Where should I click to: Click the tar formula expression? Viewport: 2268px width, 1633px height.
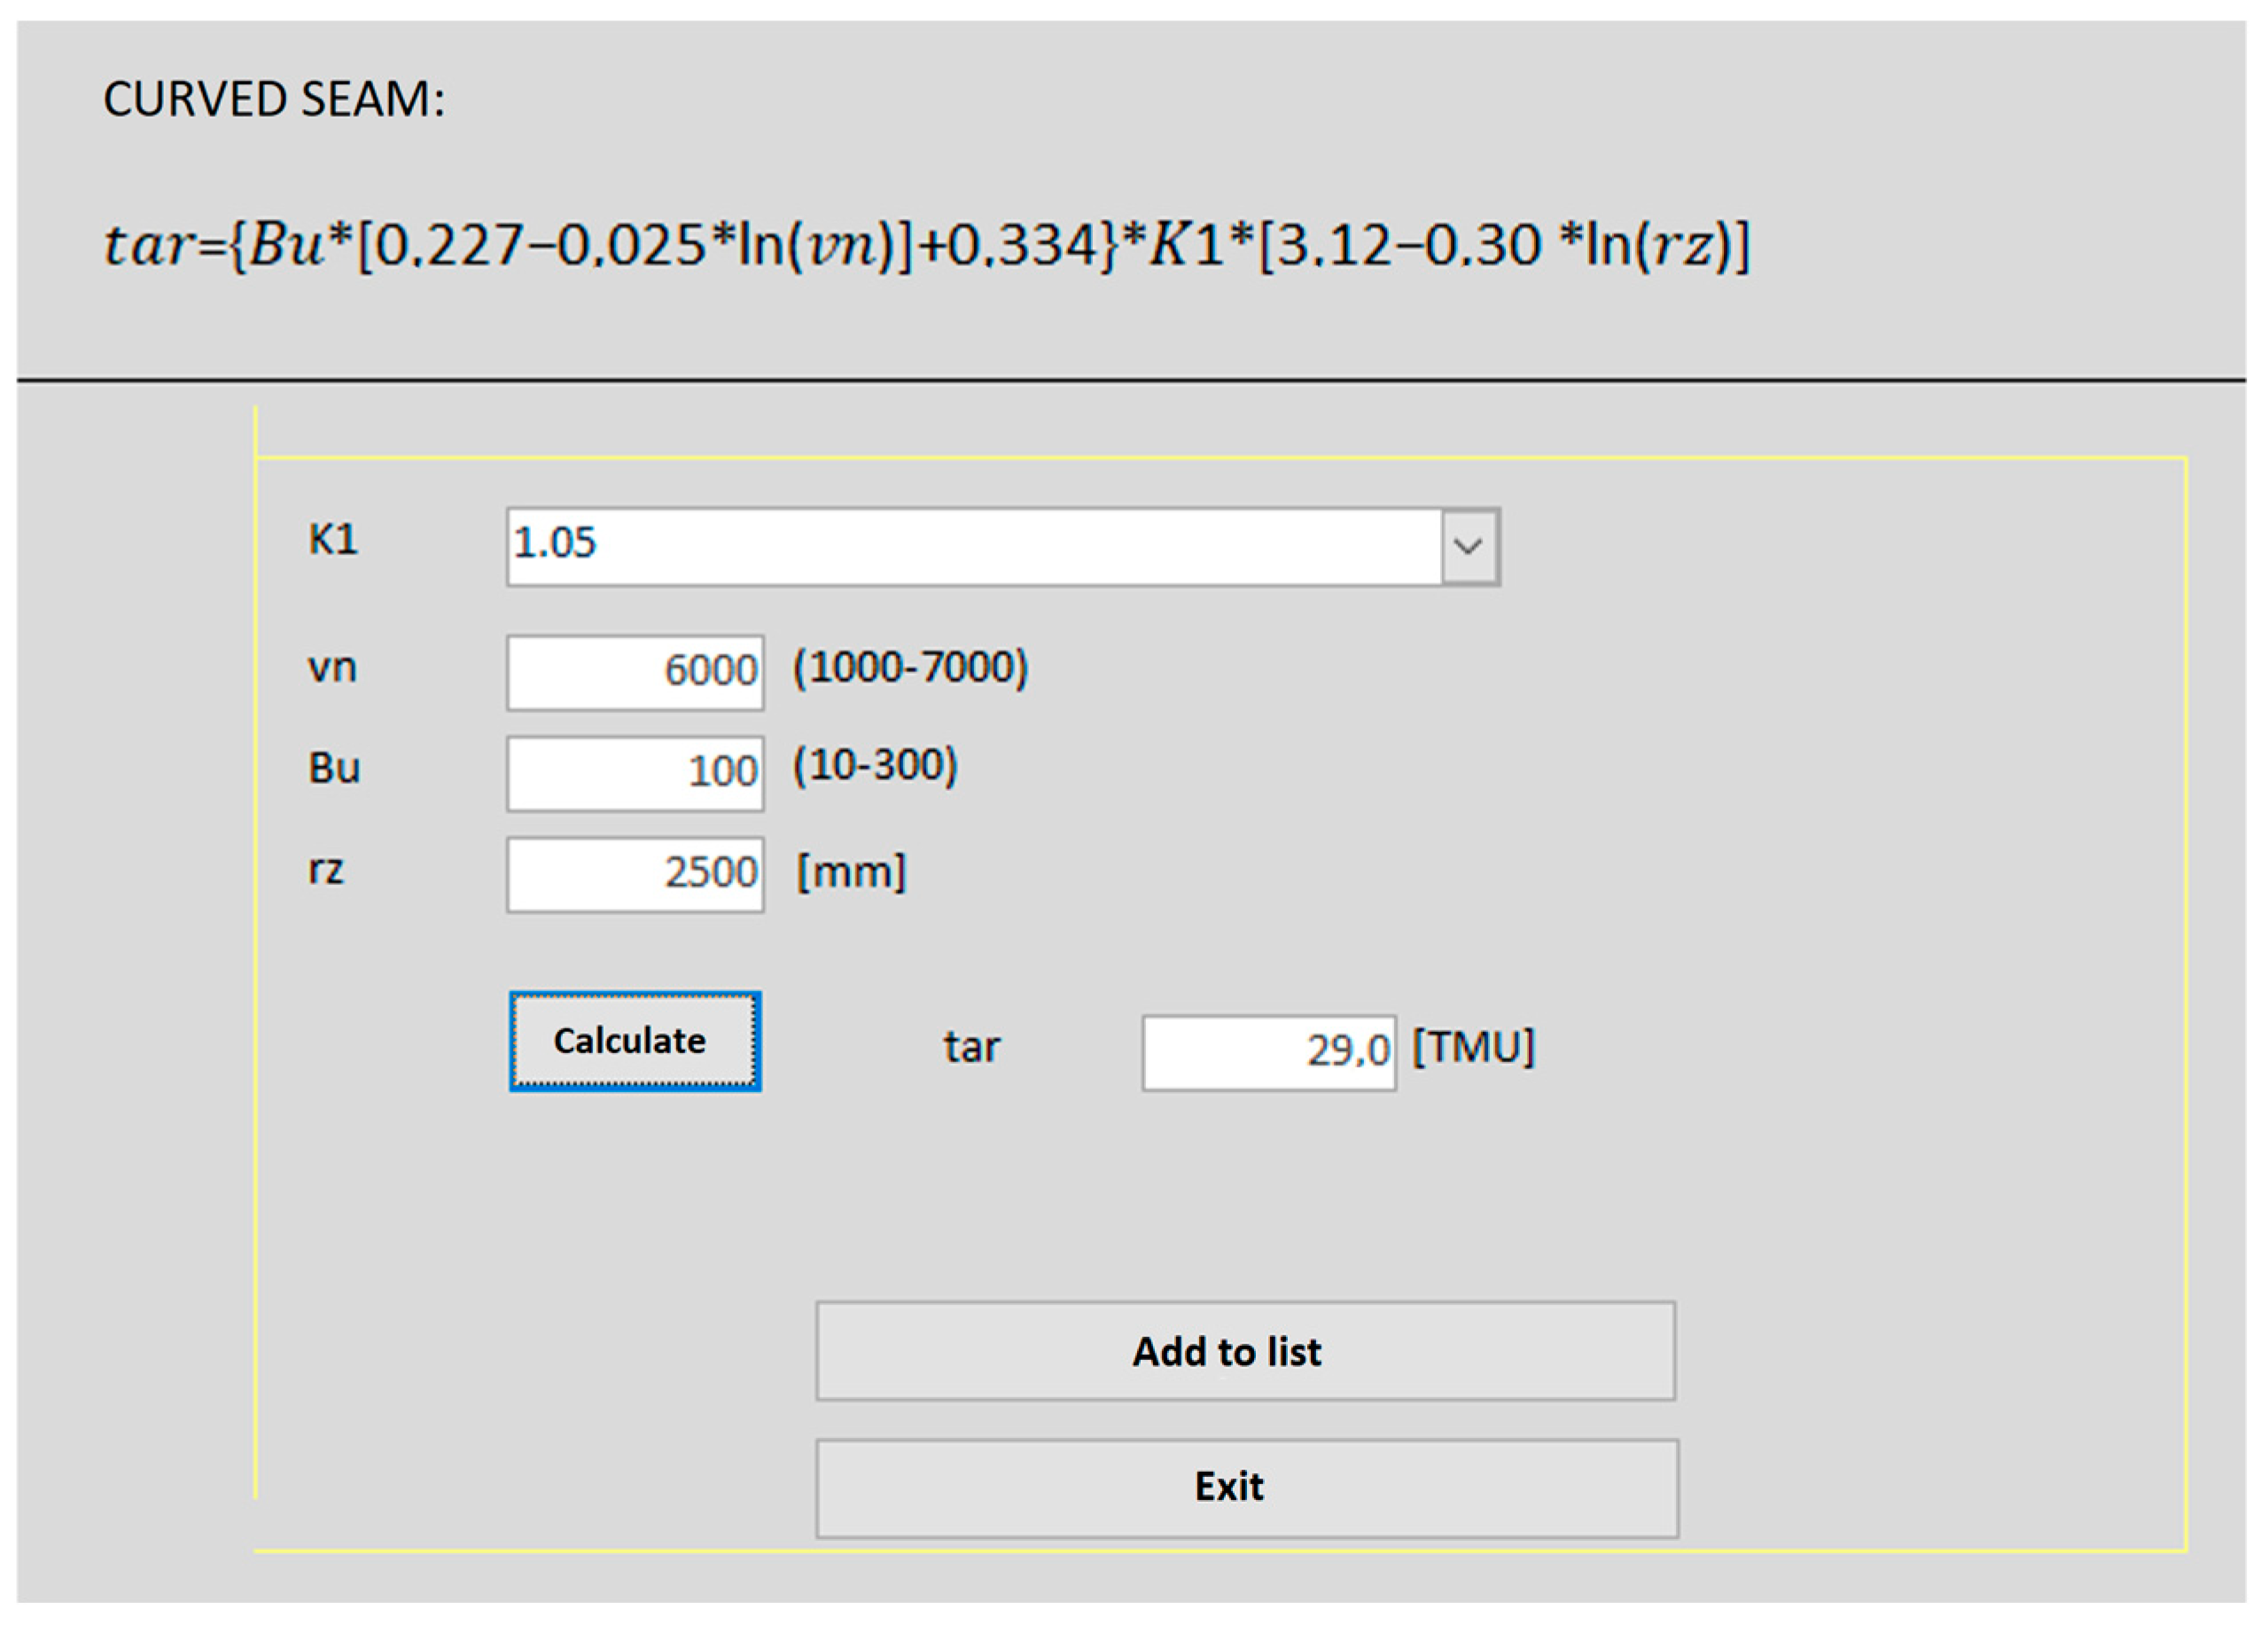pos(926,245)
